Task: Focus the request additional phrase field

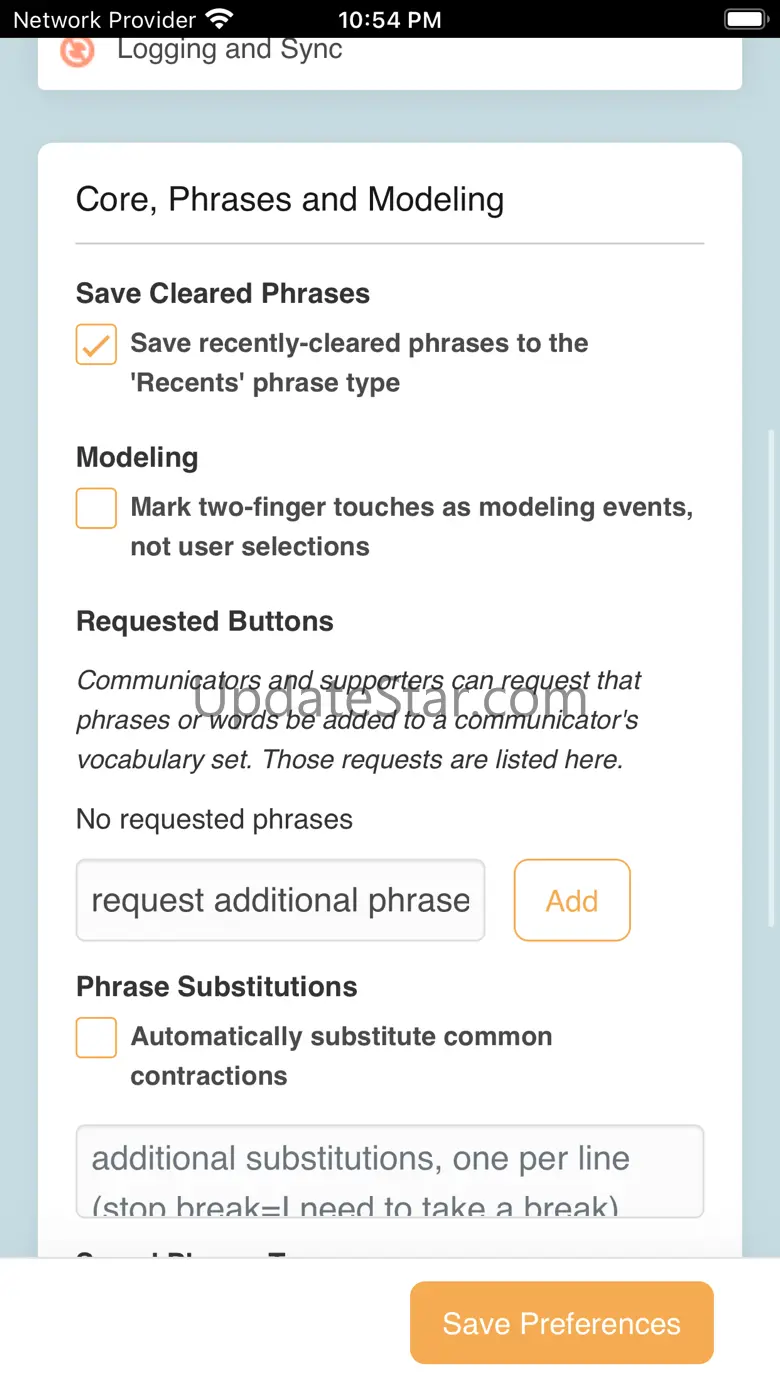Action: click(x=280, y=900)
